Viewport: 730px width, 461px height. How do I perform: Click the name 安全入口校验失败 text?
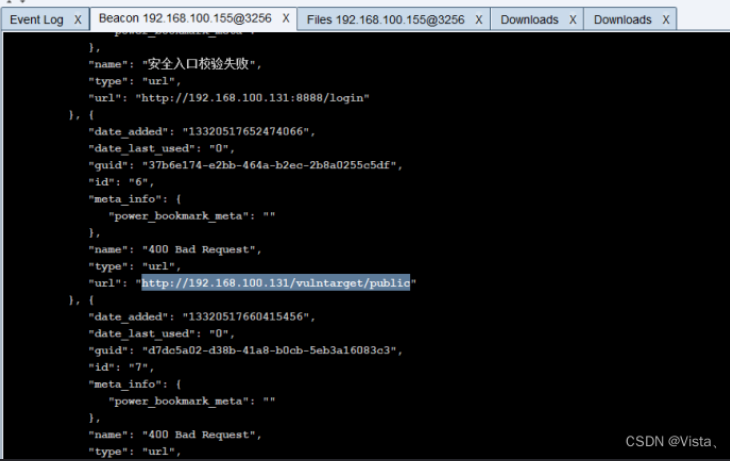coord(198,64)
